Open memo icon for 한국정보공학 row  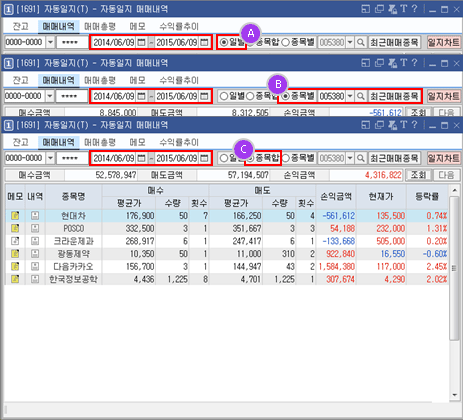pyautogui.click(x=15, y=279)
